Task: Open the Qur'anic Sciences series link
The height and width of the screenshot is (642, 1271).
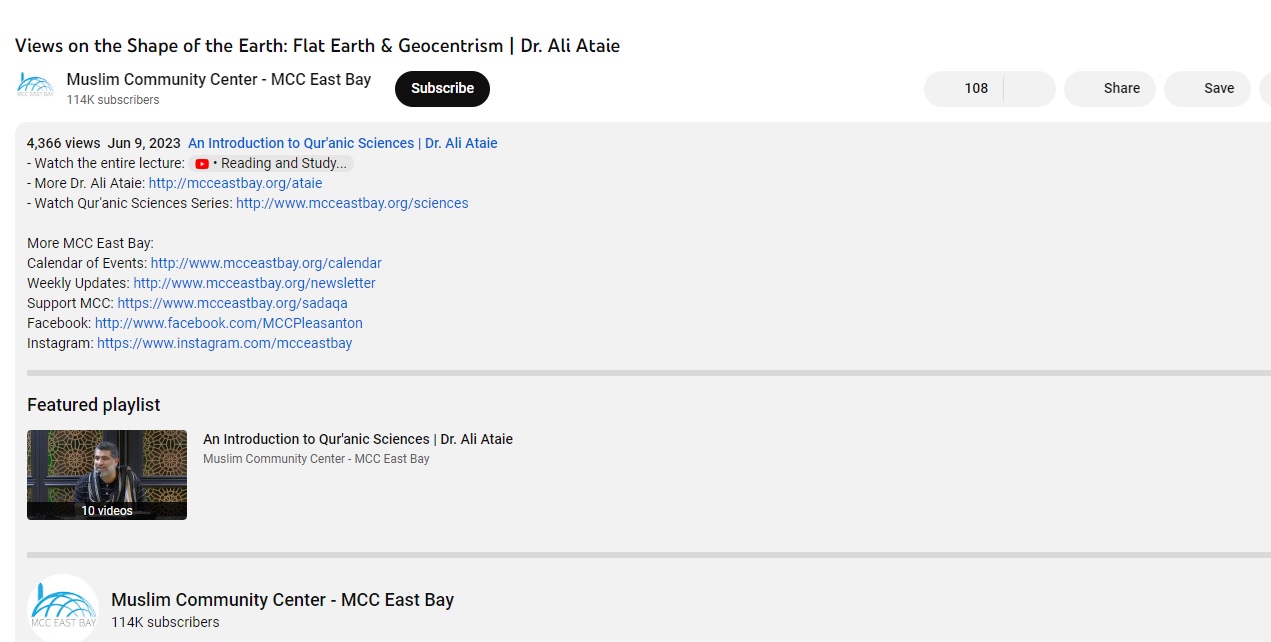Action: click(x=352, y=203)
